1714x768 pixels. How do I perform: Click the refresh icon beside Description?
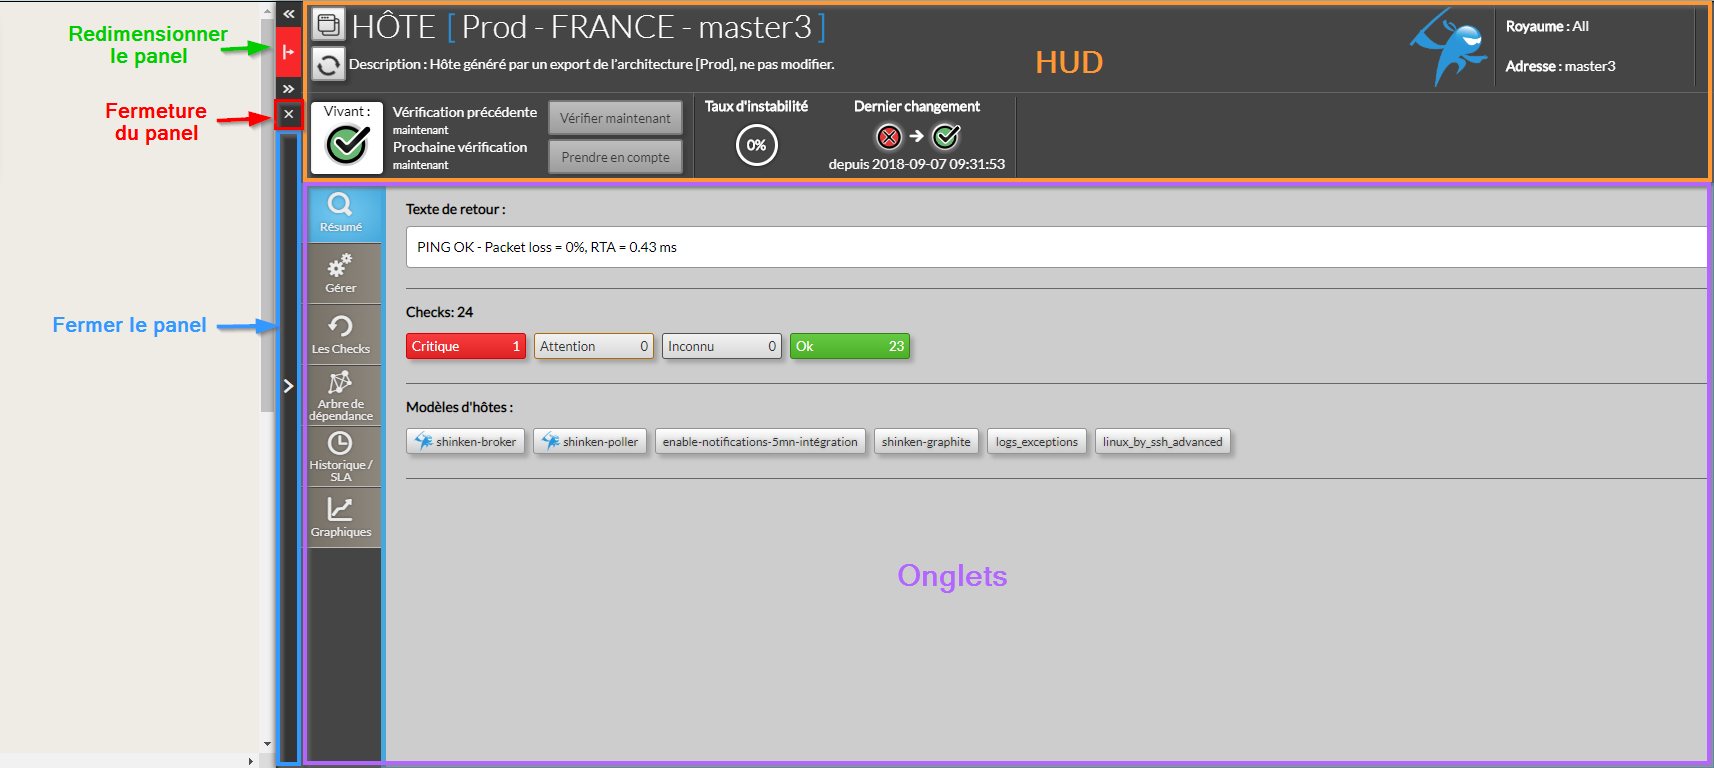click(328, 65)
